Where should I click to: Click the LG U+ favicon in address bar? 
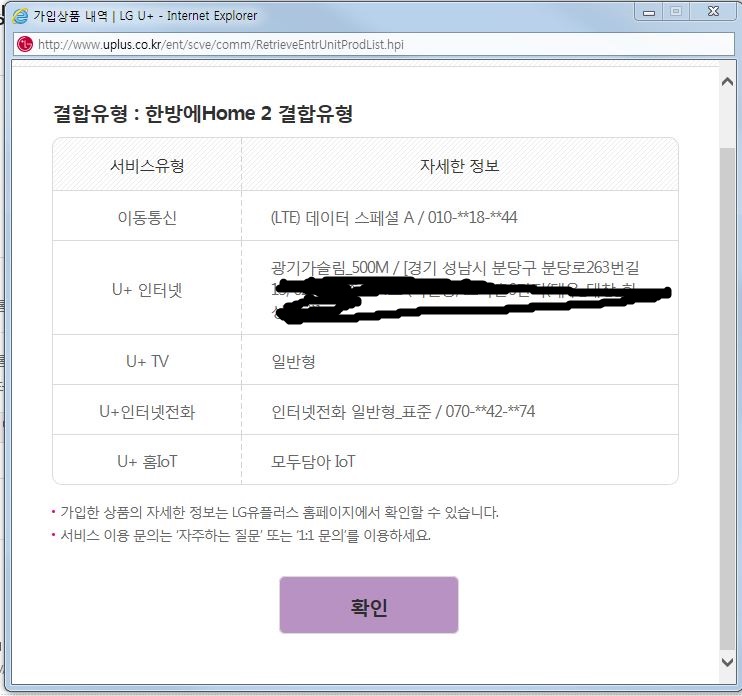pos(25,45)
